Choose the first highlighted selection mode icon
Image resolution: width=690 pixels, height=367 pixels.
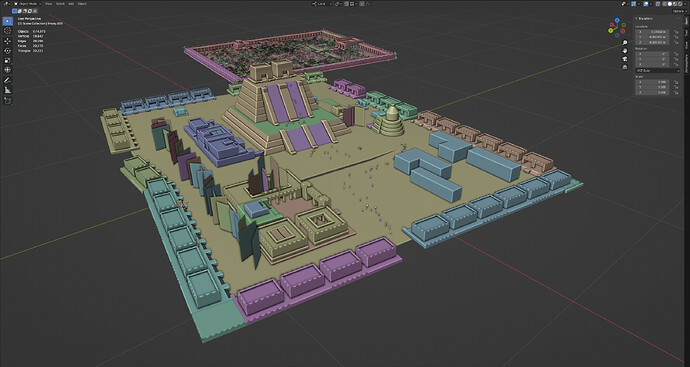[15, 11]
